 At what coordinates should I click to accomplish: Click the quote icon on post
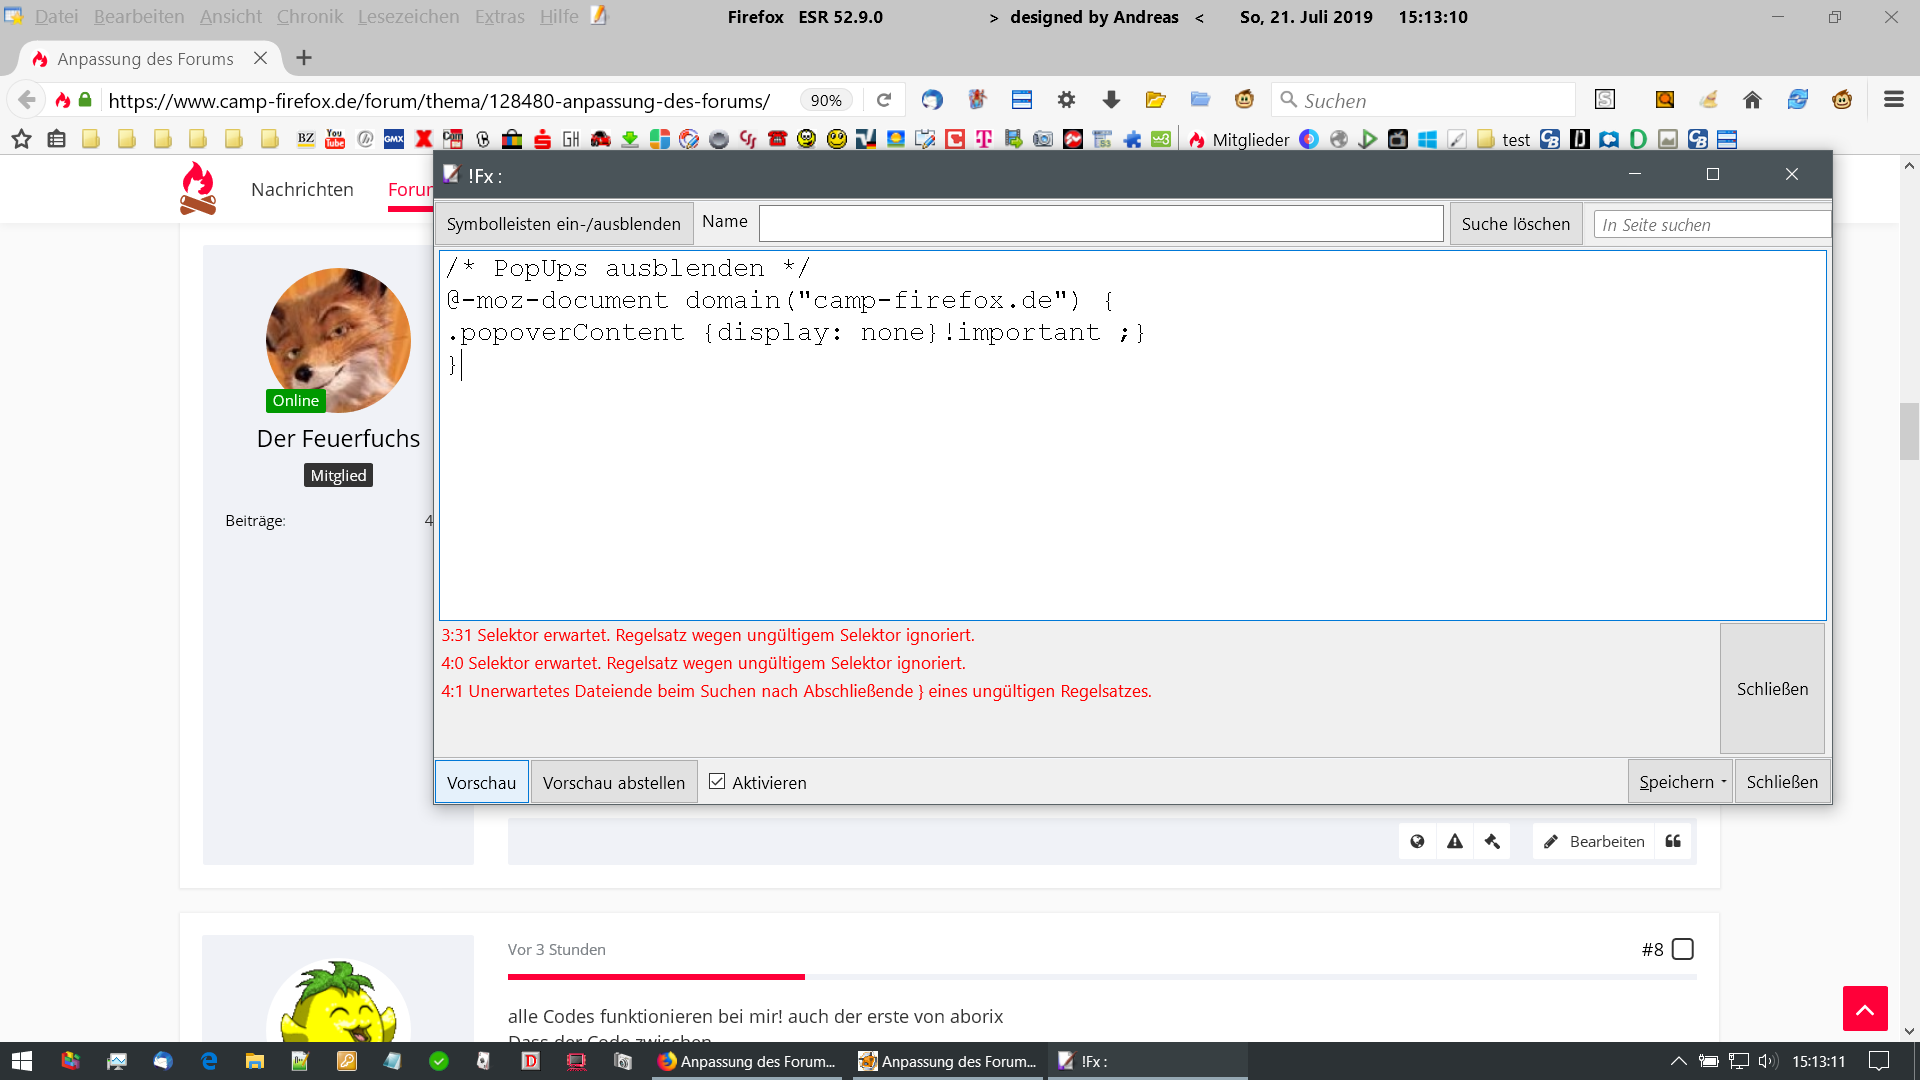[1673, 841]
